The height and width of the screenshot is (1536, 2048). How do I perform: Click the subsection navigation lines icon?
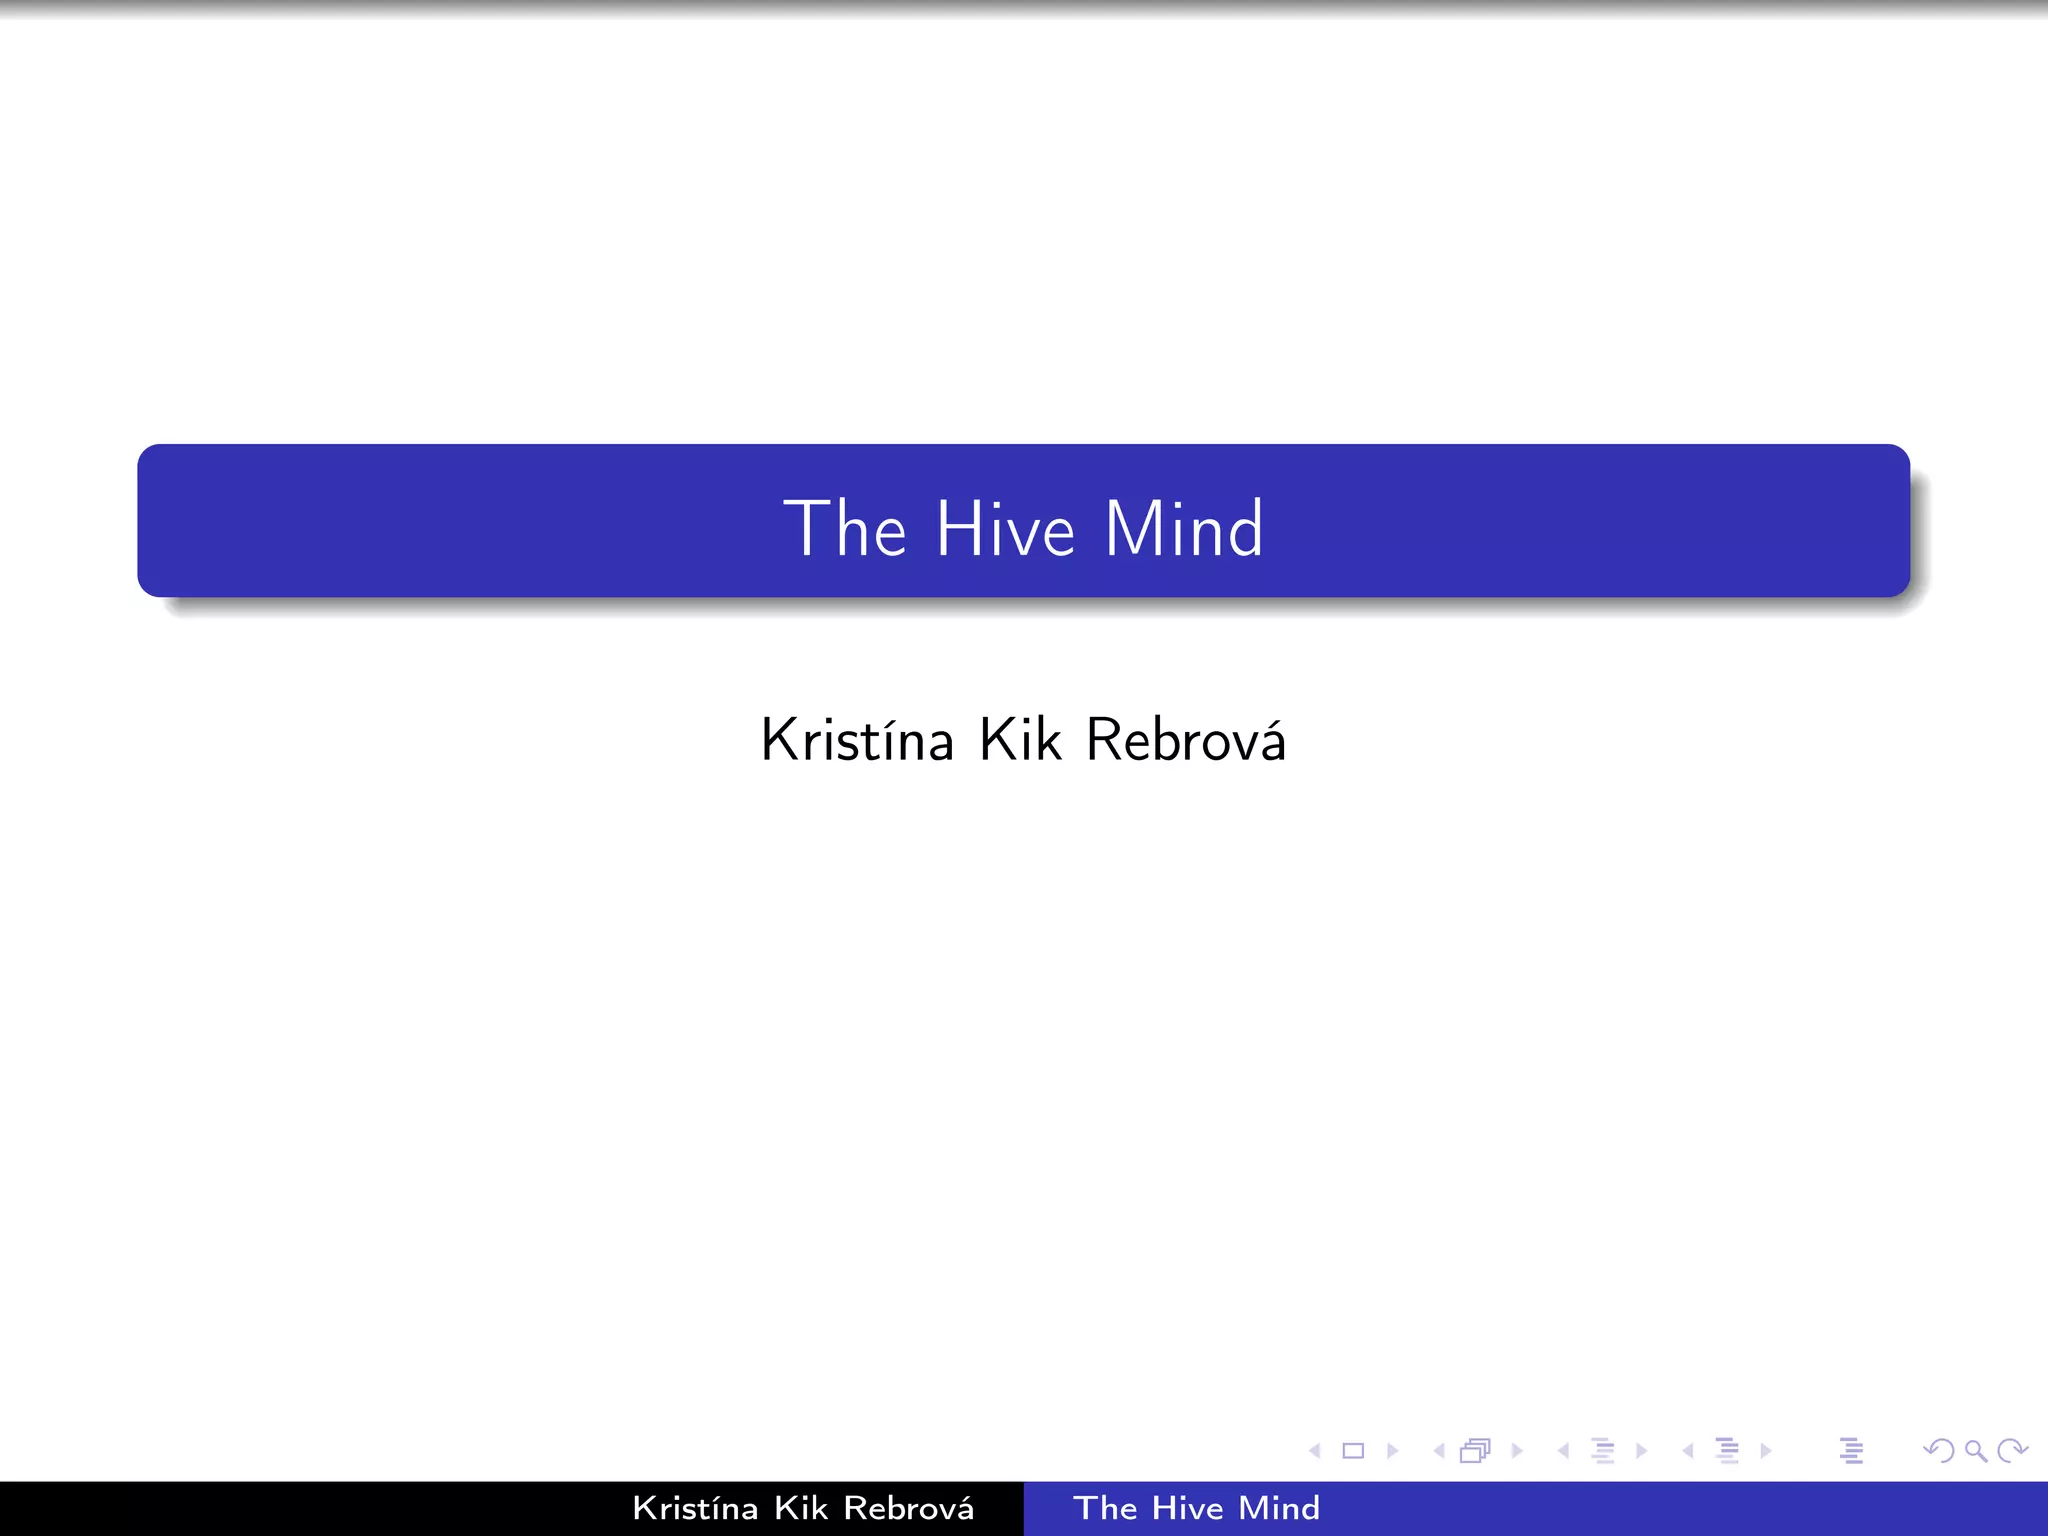click(1602, 1451)
